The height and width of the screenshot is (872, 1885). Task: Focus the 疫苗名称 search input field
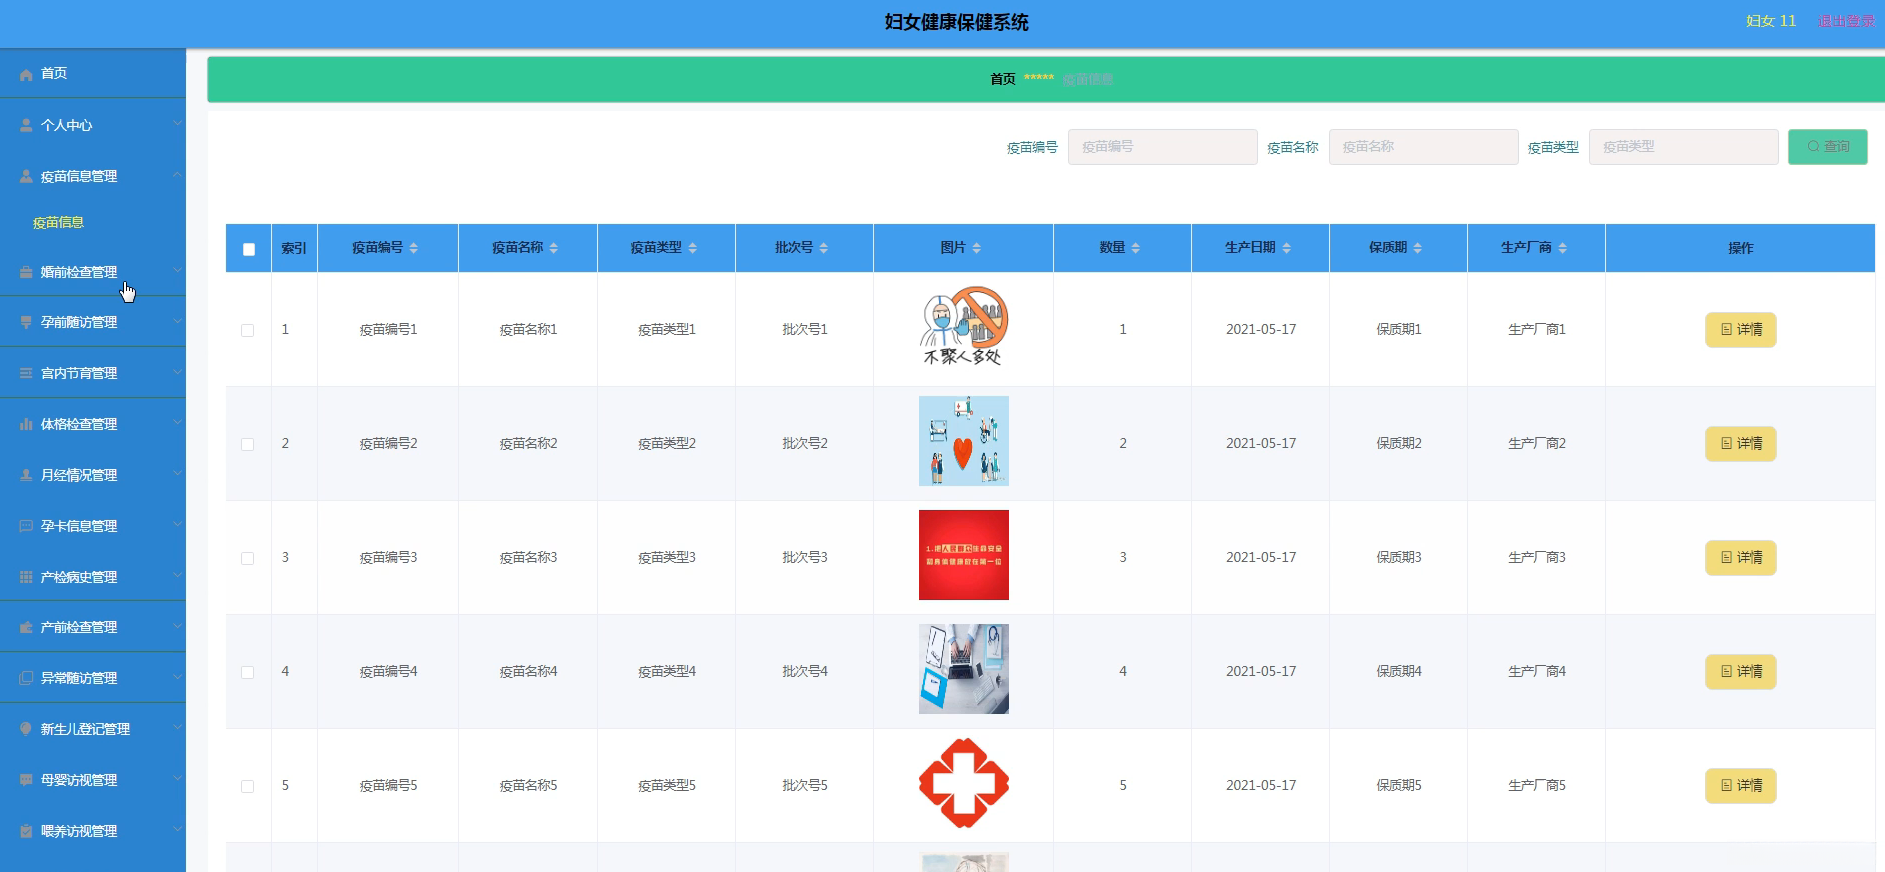click(x=1423, y=147)
